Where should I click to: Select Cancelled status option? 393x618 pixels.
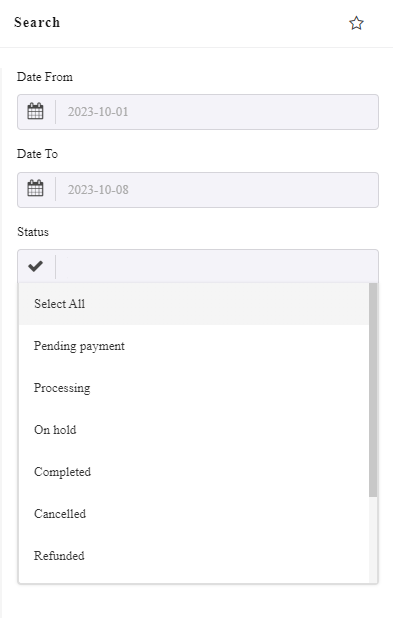194,514
